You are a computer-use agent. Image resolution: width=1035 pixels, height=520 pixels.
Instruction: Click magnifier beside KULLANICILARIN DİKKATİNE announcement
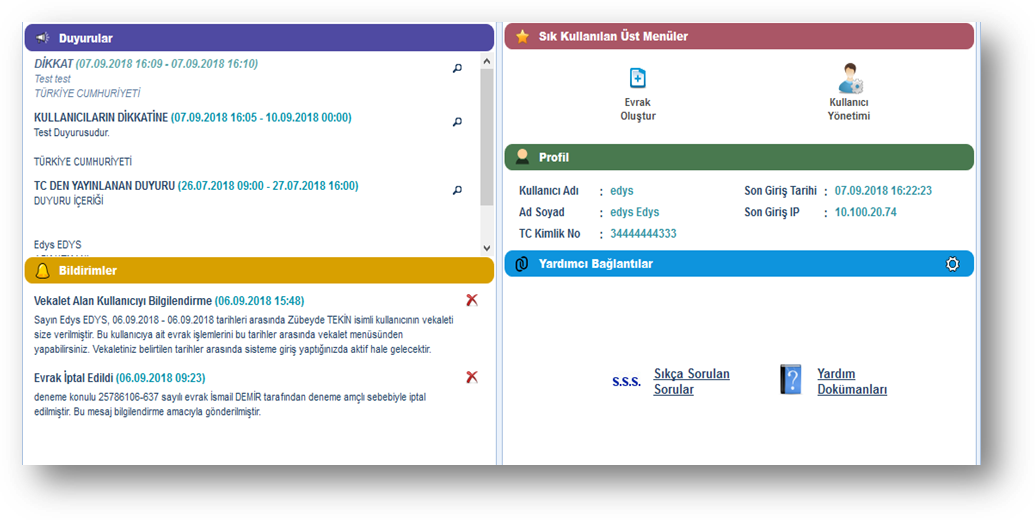click(x=458, y=122)
